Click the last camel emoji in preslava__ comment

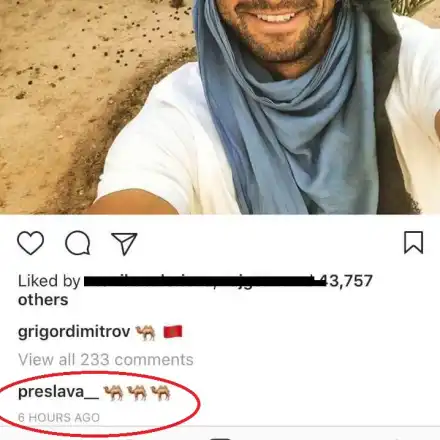tap(161, 392)
